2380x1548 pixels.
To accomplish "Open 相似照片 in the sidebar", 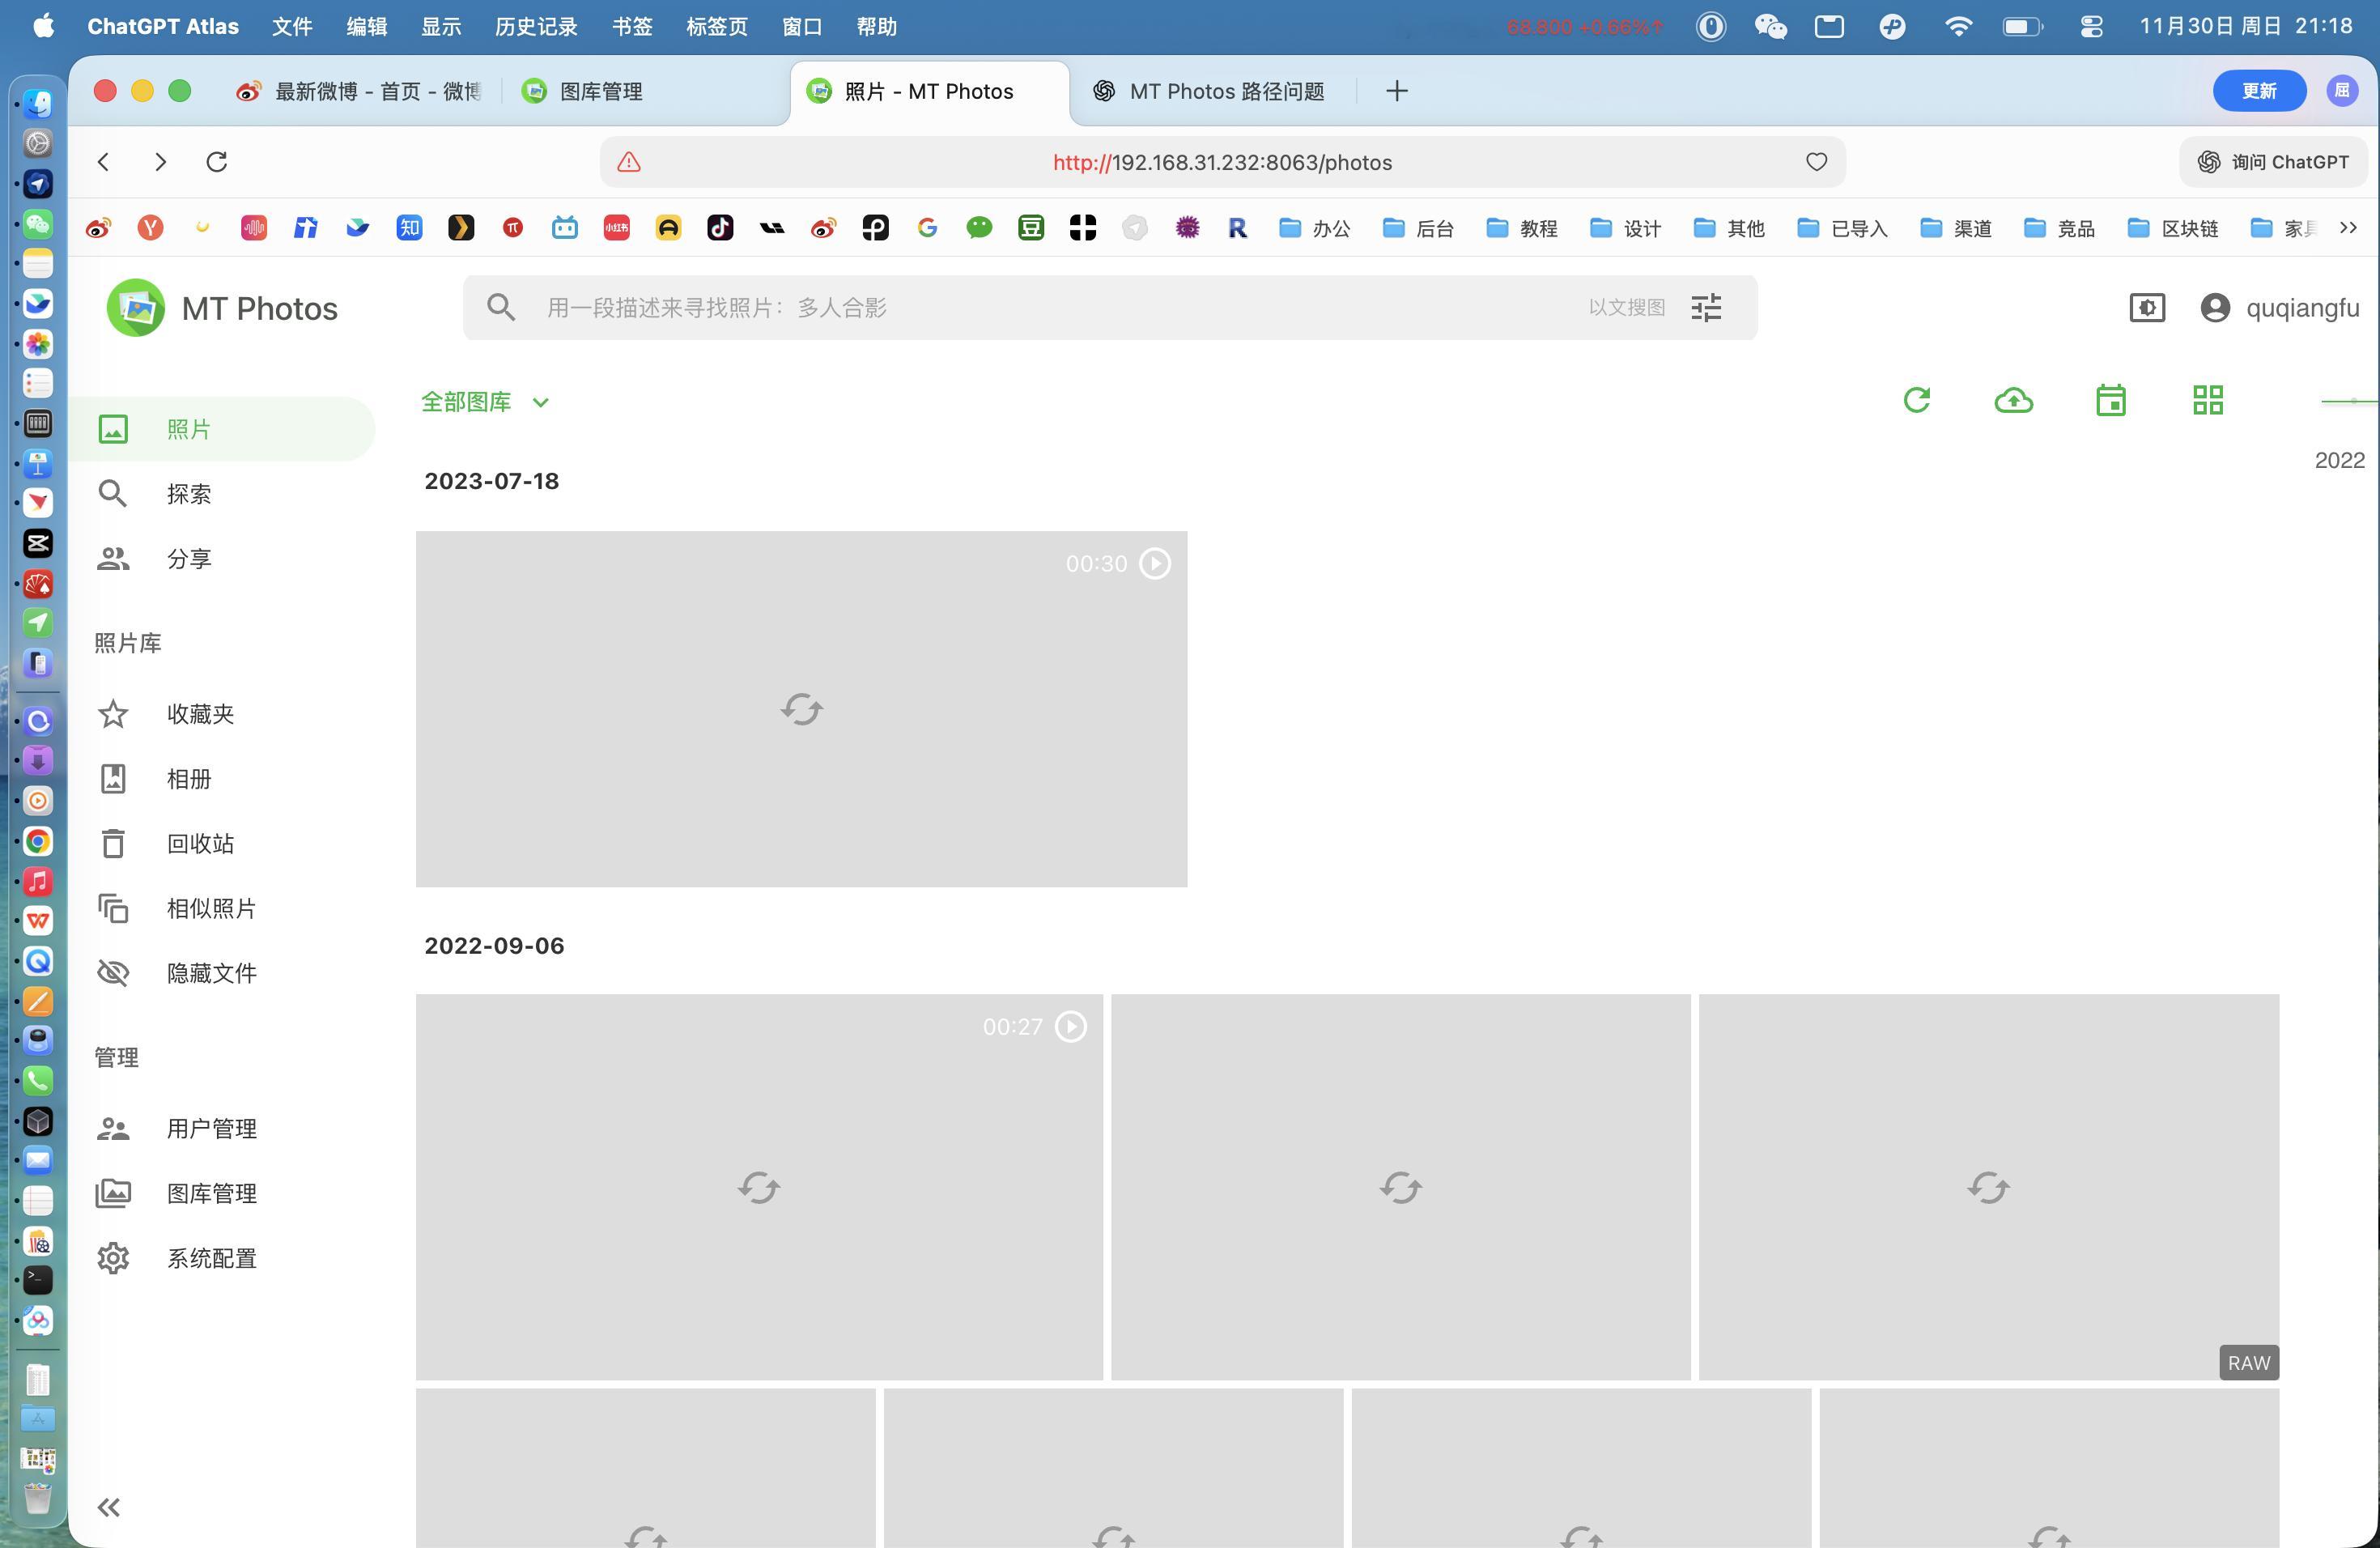I will [211, 908].
